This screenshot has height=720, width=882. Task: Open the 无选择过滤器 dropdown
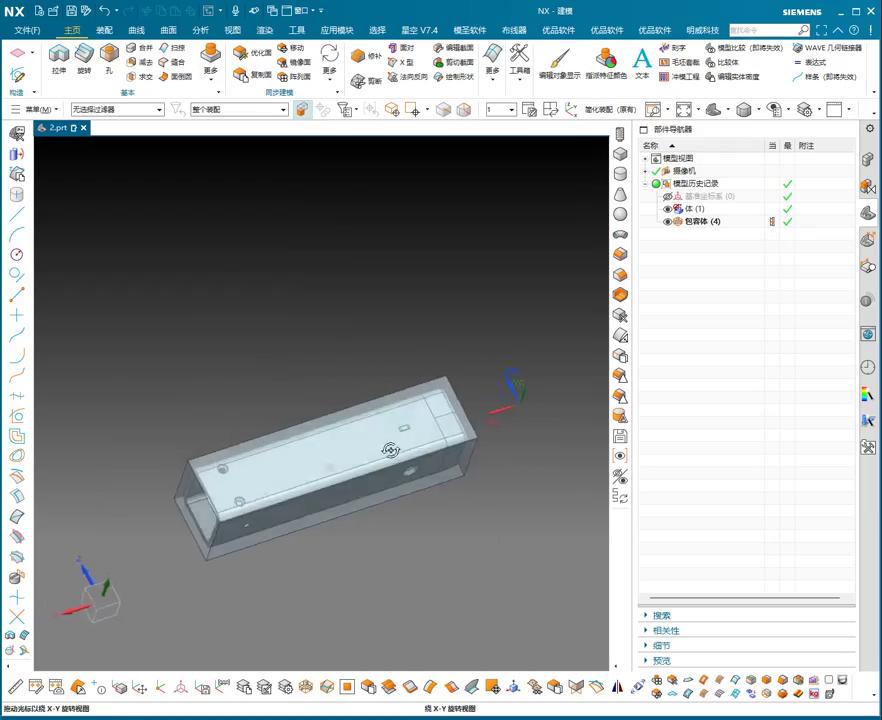(x=117, y=110)
